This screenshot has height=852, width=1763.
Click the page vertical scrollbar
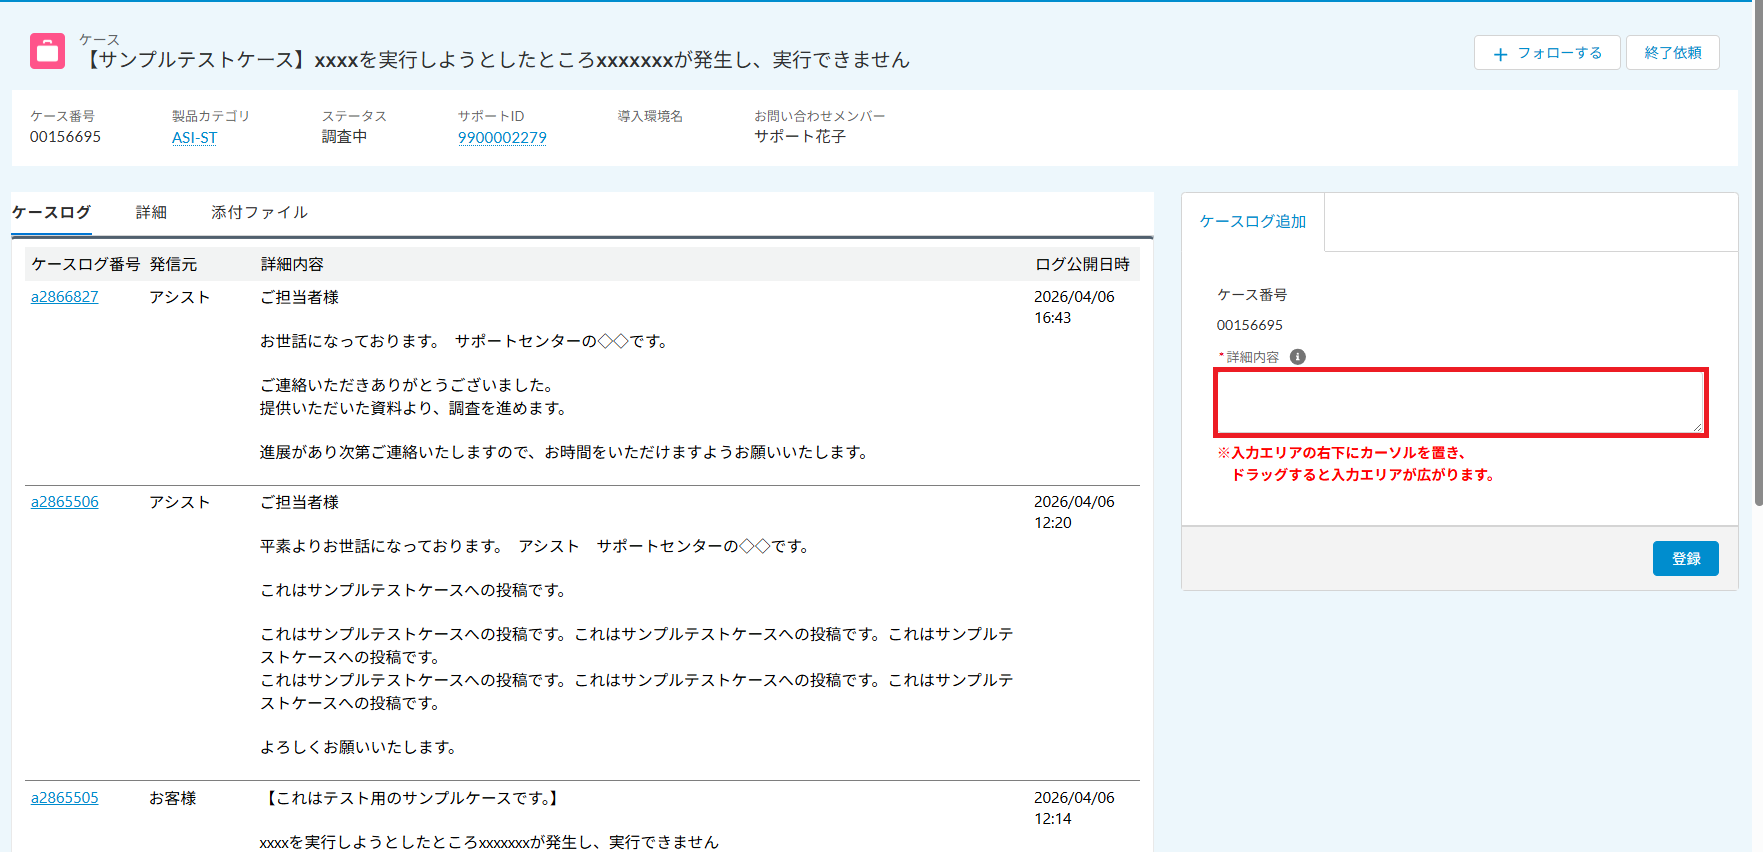(1757, 250)
